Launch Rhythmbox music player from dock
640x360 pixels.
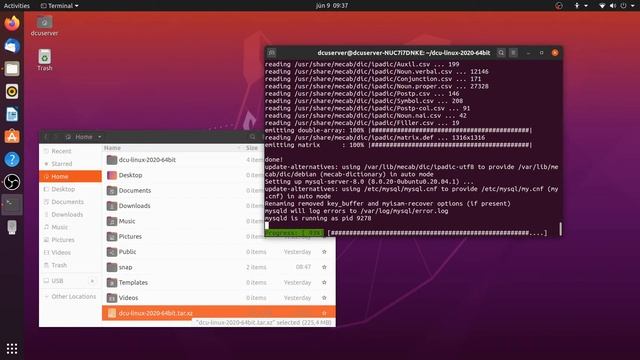tap(12, 91)
